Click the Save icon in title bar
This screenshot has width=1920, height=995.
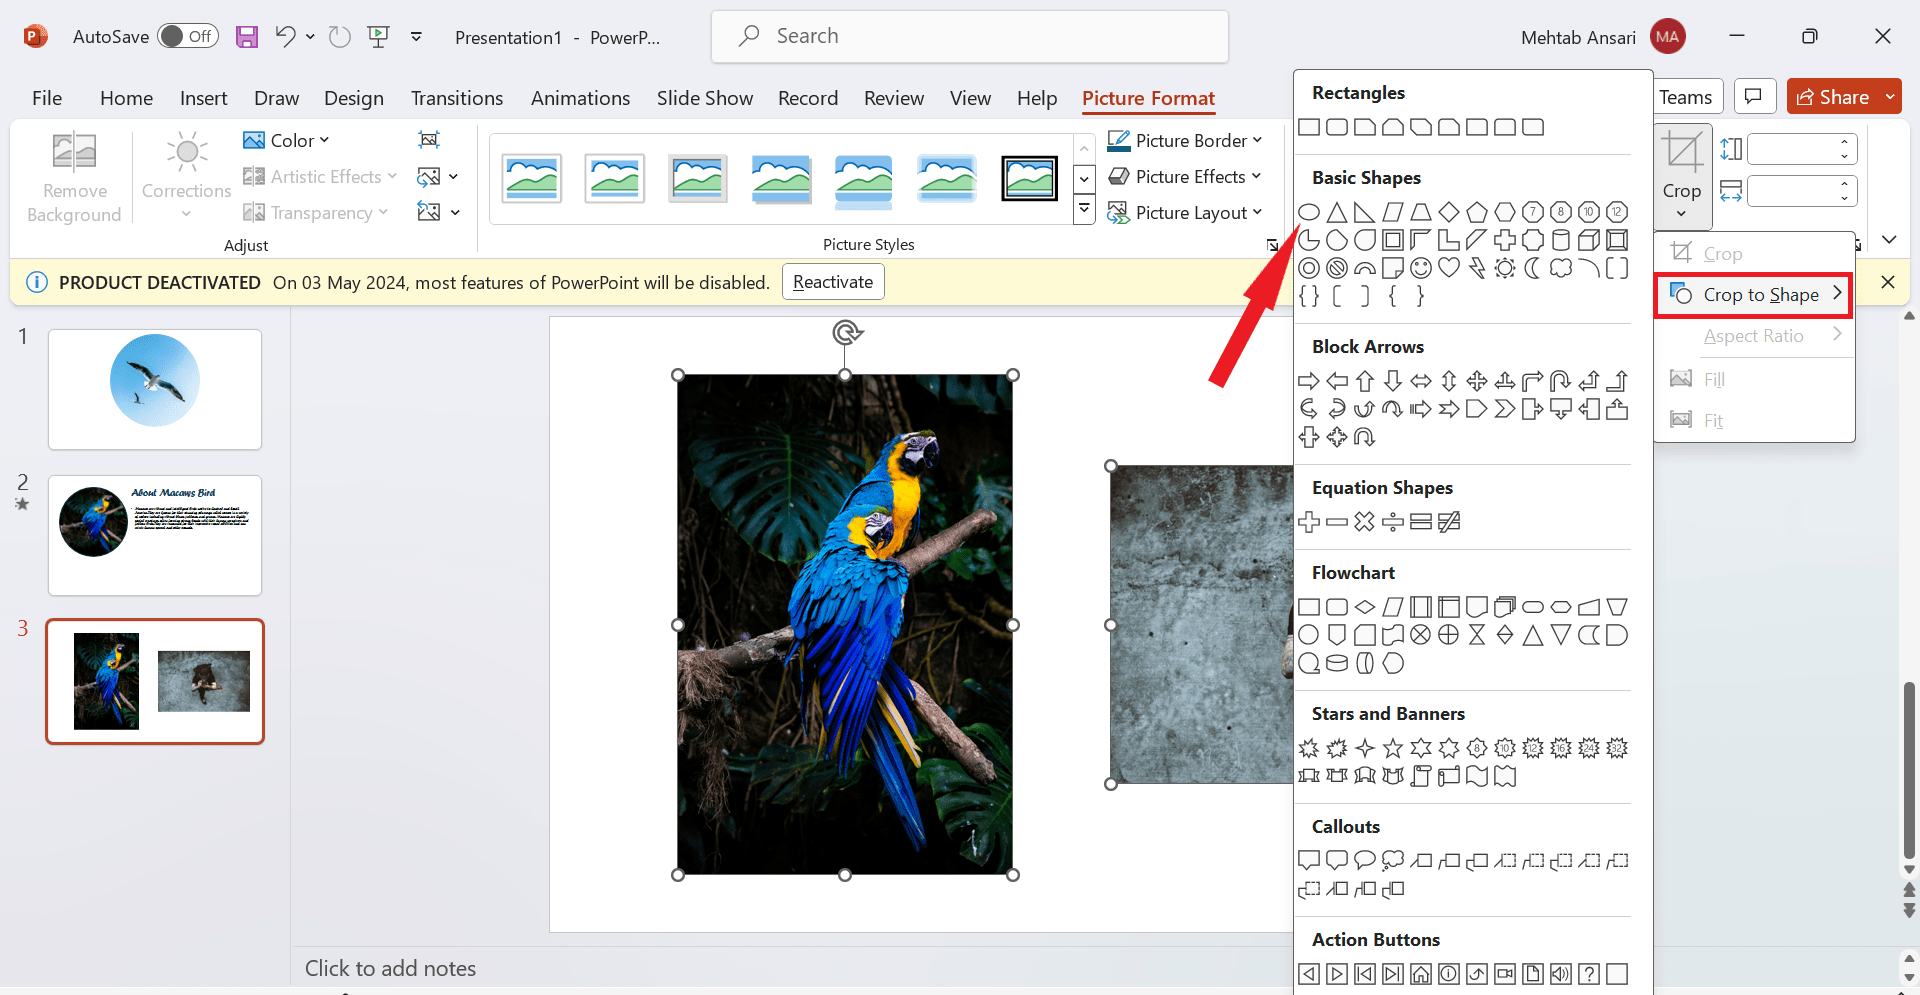point(246,37)
